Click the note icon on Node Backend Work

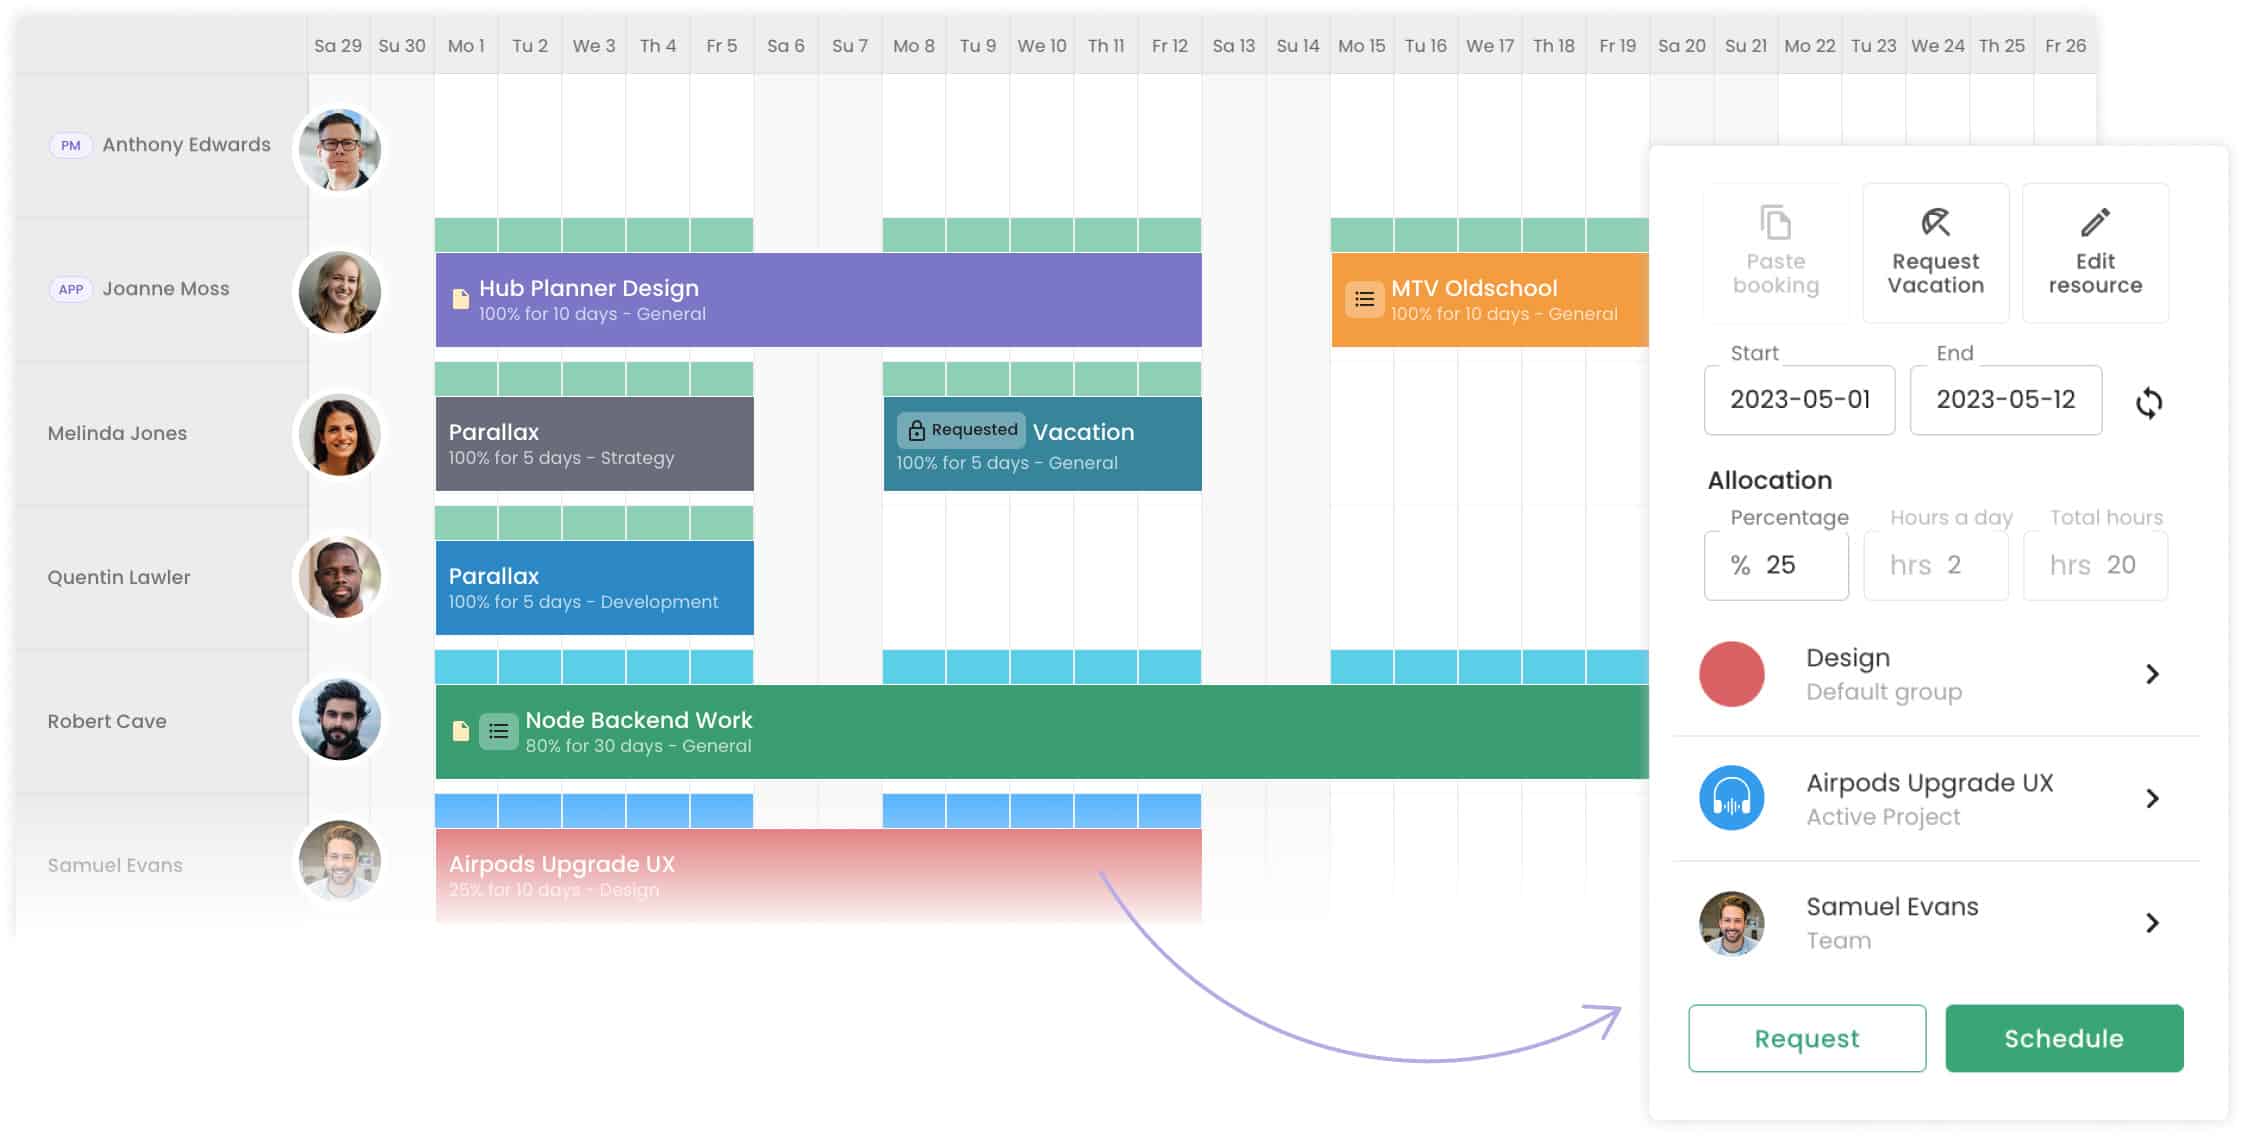point(461,731)
